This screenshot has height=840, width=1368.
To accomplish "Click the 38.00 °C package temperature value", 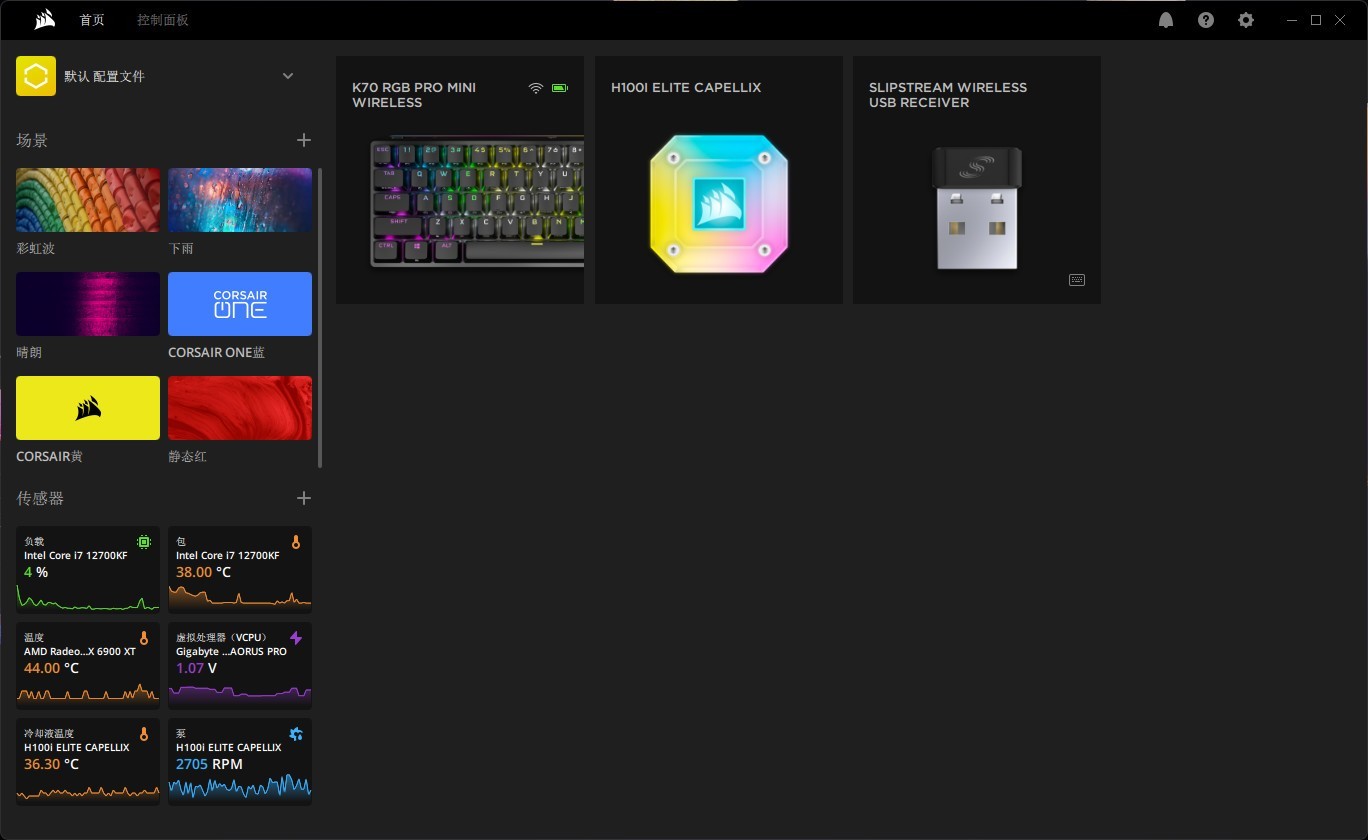I will [204, 572].
